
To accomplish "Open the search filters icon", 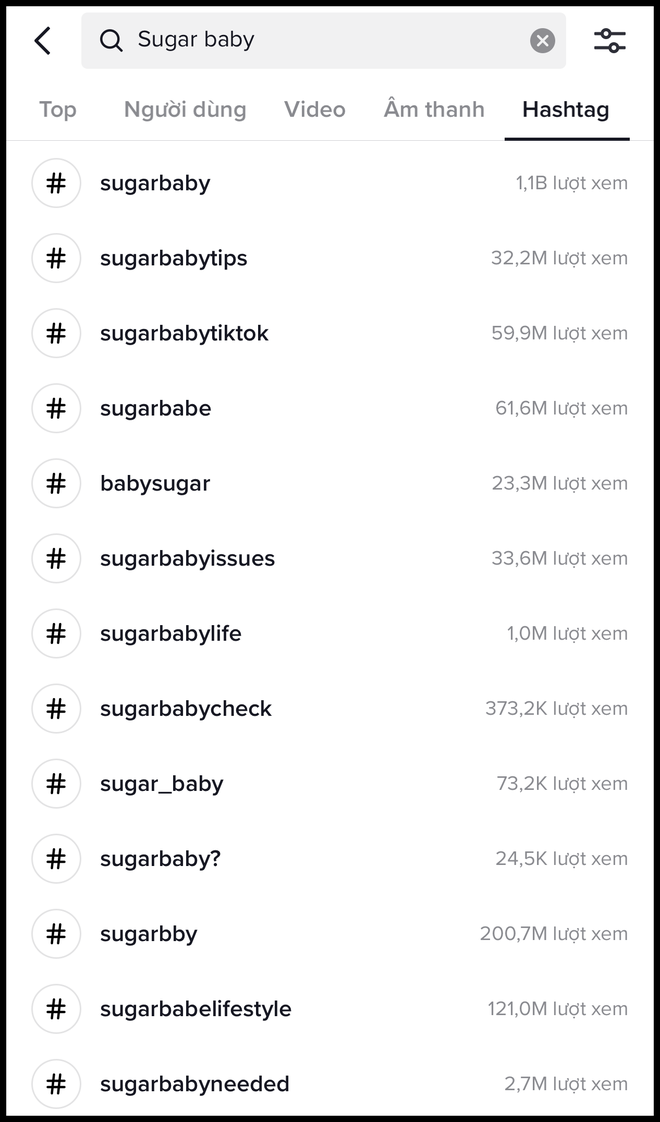I will 610,40.
